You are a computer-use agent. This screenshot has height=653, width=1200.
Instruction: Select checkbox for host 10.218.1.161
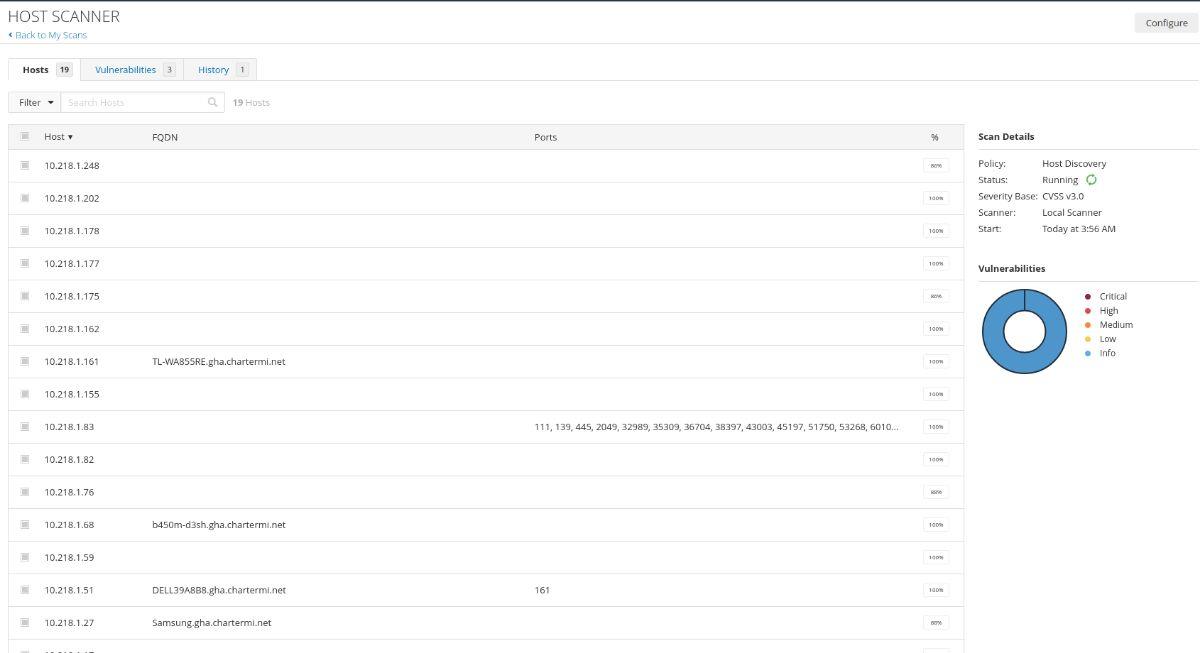click(x=25, y=362)
